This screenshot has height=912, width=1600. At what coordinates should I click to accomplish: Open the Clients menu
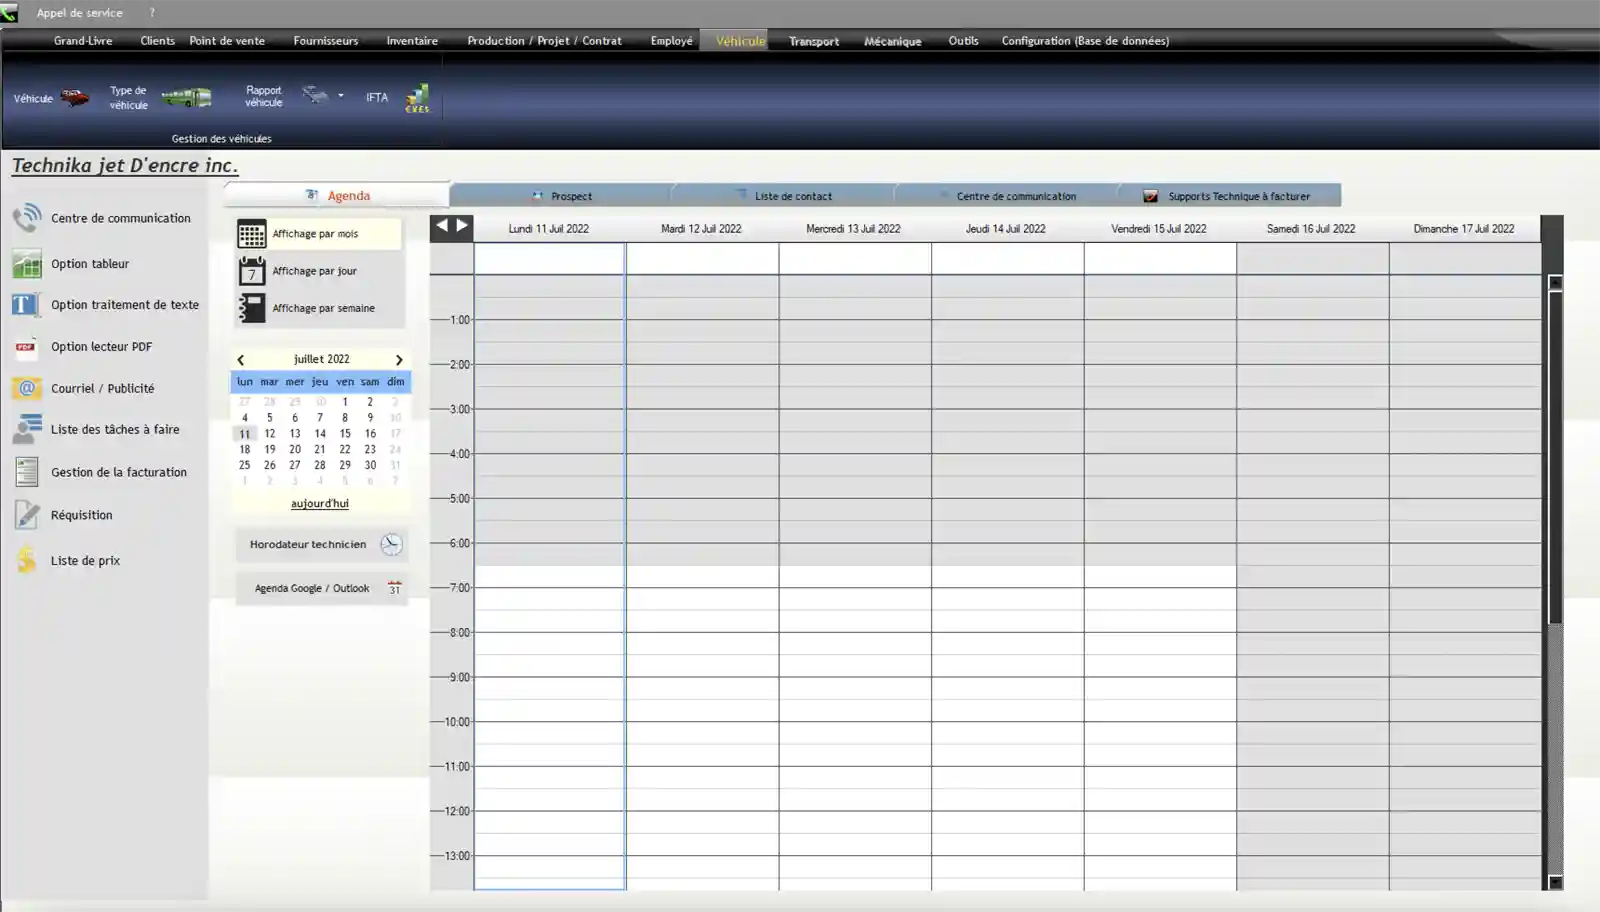click(157, 41)
